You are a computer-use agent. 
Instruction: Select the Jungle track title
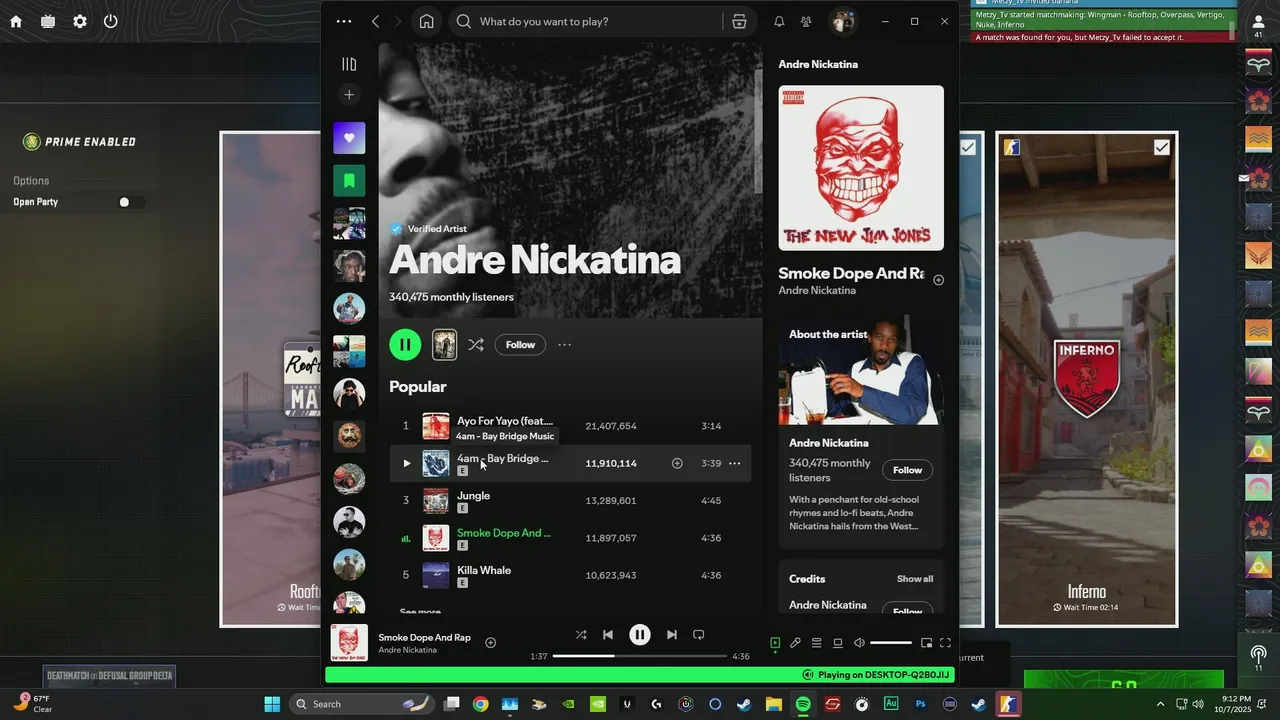473,496
